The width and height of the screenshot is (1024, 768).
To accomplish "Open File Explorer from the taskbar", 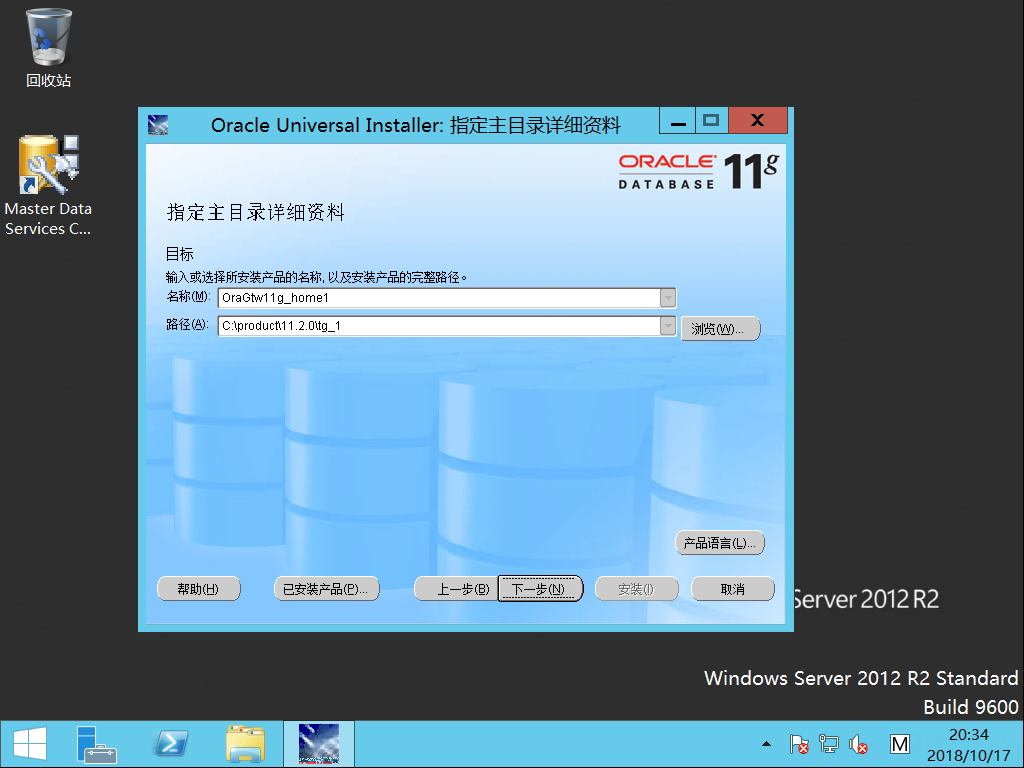I will (245, 744).
